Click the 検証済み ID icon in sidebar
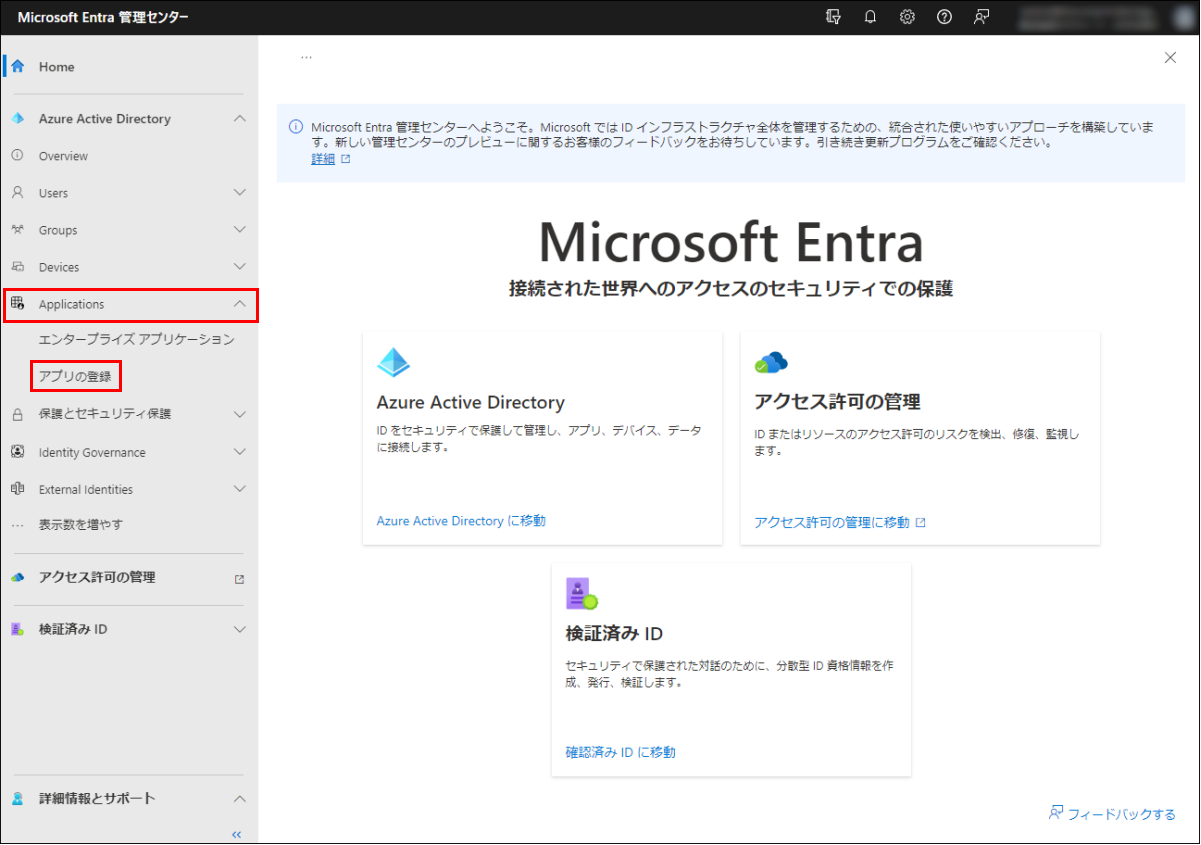 coord(17,630)
